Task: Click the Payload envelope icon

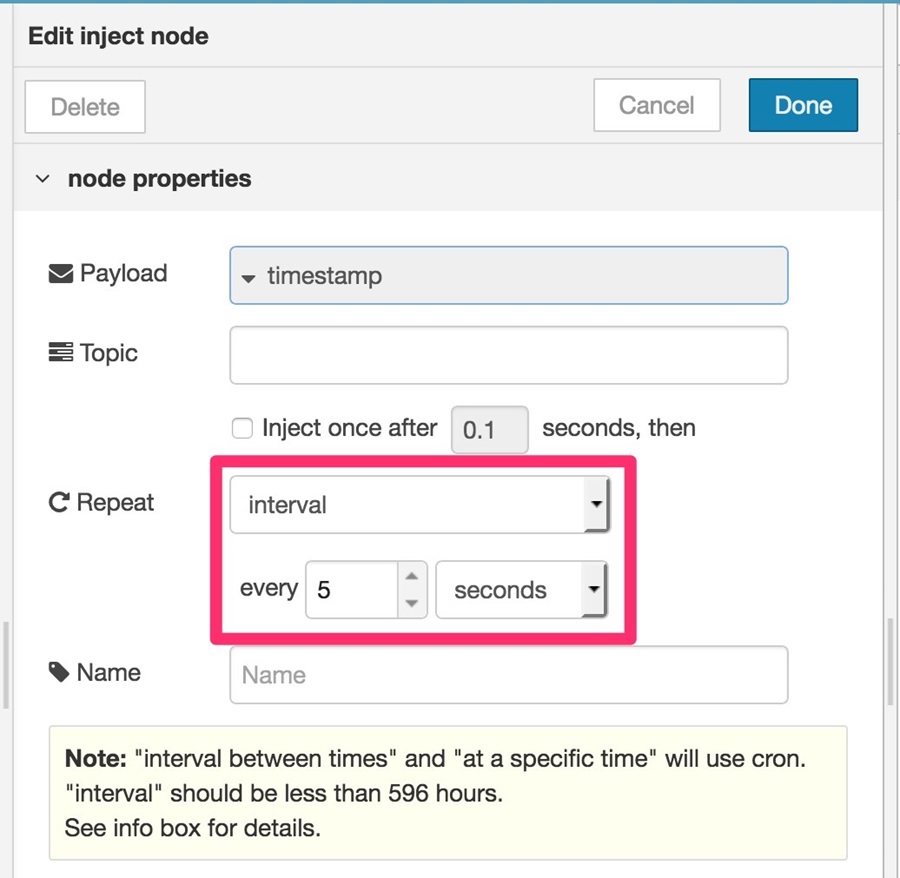Action: coord(61,274)
